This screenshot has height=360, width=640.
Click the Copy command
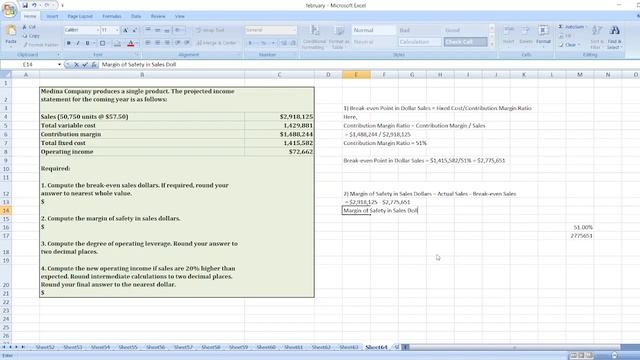pos(31,36)
